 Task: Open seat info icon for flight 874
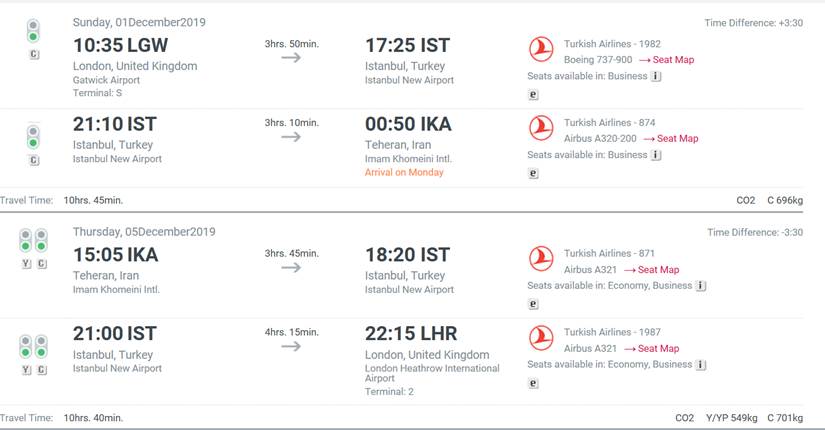coord(656,155)
